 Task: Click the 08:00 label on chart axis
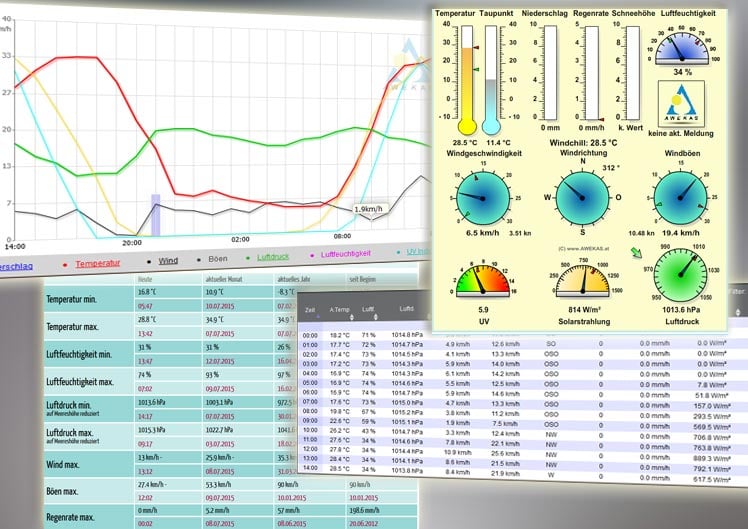[342, 236]
